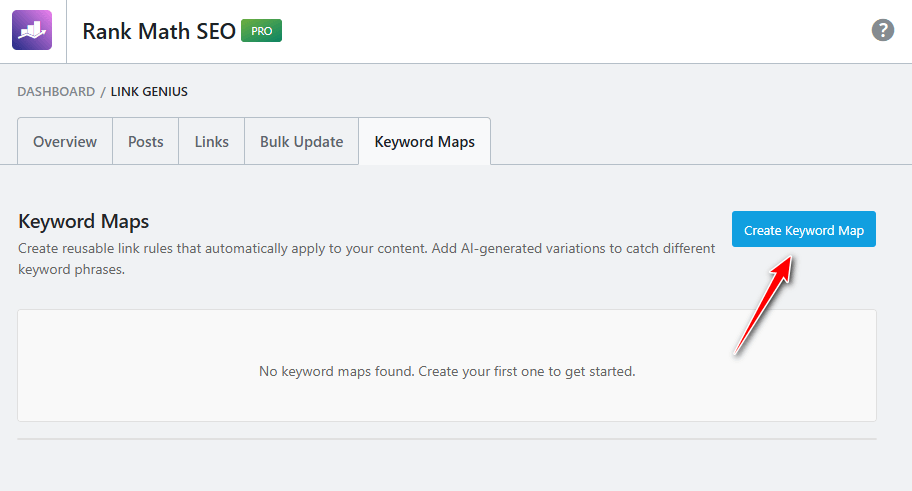Click Create Keyword Map button
Viewport: 912px width, 491px height.
(803, 229)
